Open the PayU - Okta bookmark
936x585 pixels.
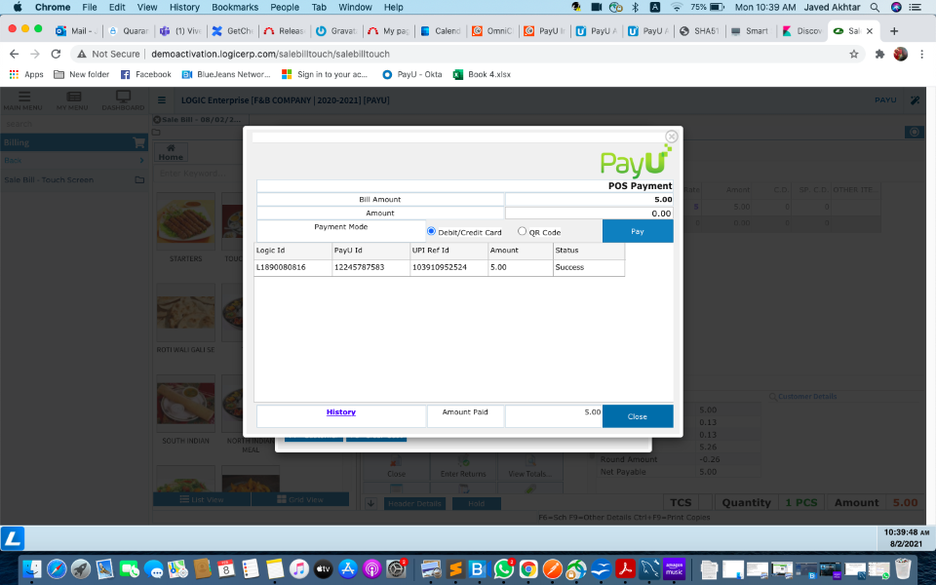pos(412,74)
